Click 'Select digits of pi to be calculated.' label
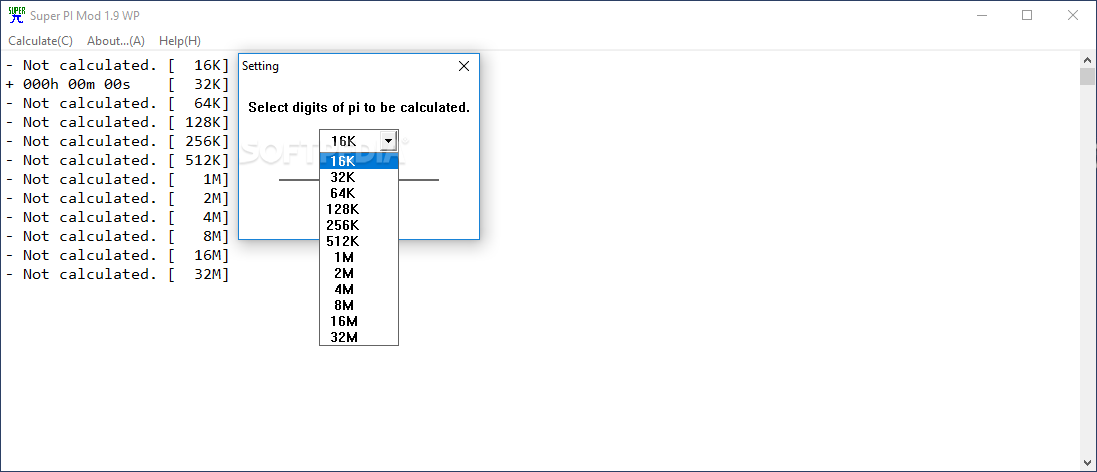 tap(359, 108)
